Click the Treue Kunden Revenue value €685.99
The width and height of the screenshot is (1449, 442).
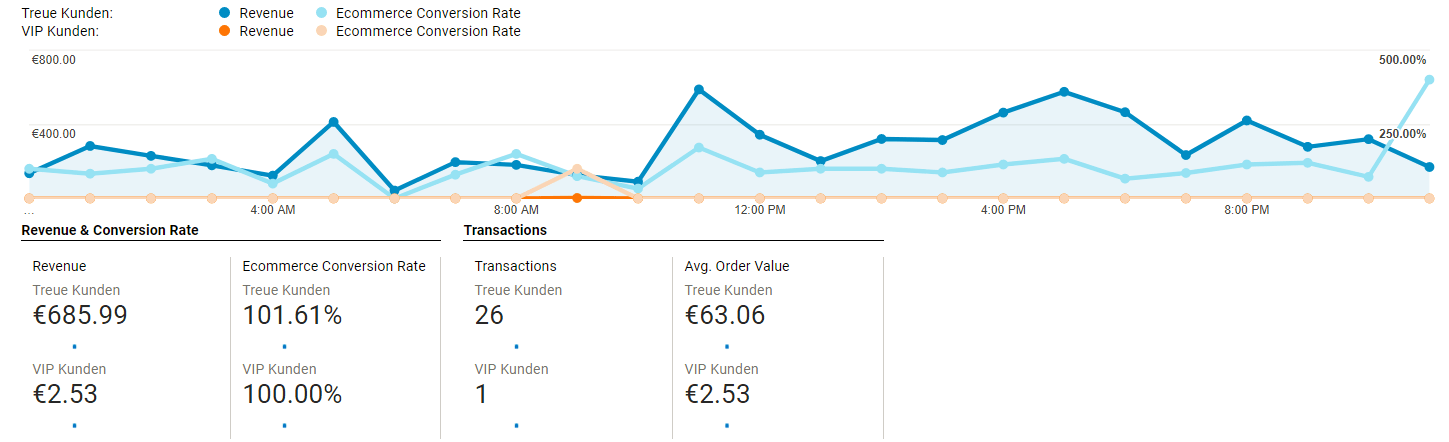point(80,315)
